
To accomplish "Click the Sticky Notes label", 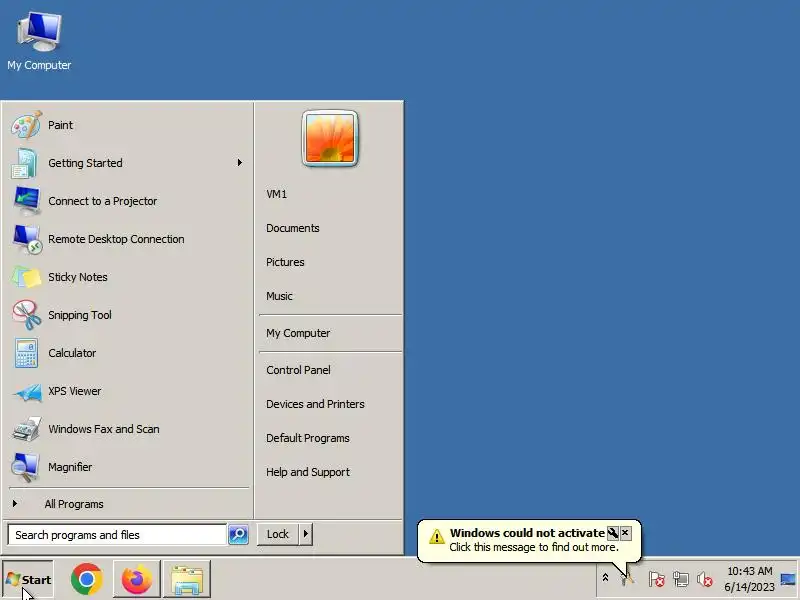I will tap(78, 277).
